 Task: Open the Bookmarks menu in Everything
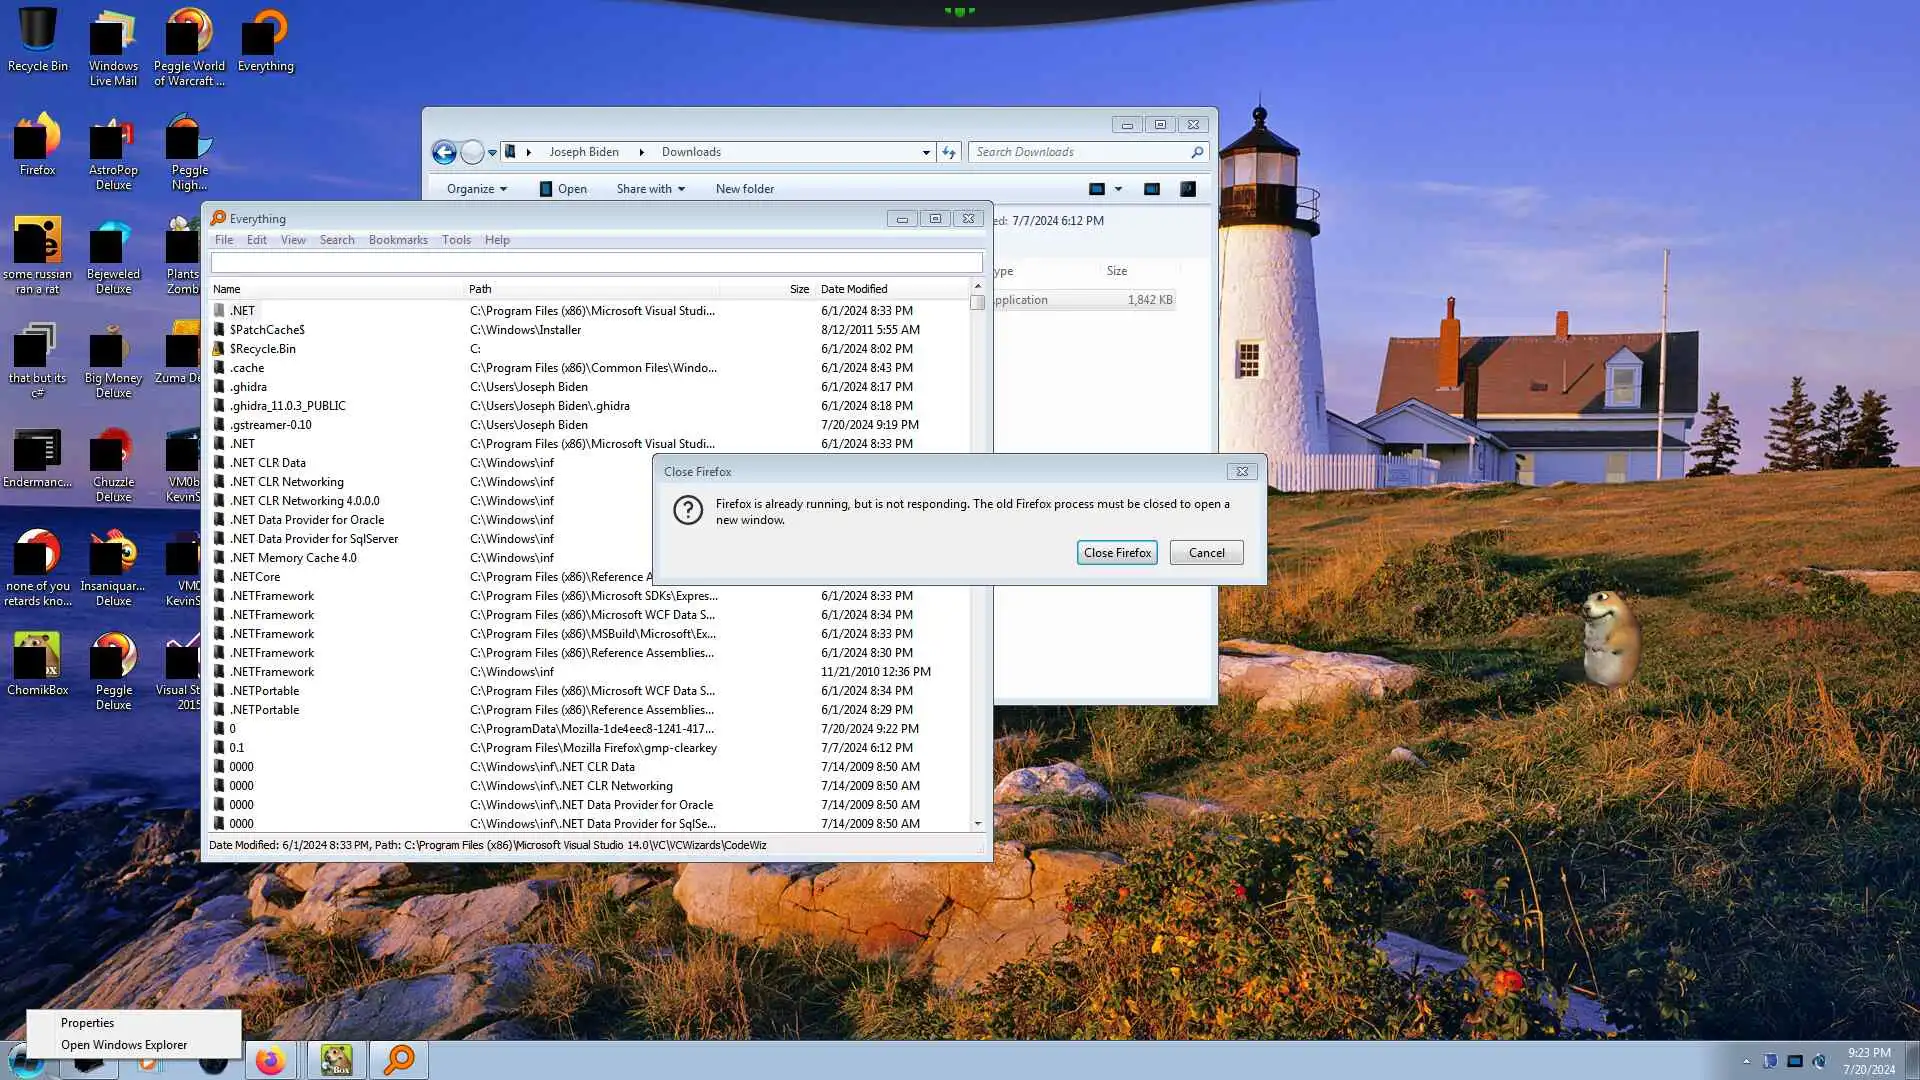pyautogui.click(x=397, y=240)
